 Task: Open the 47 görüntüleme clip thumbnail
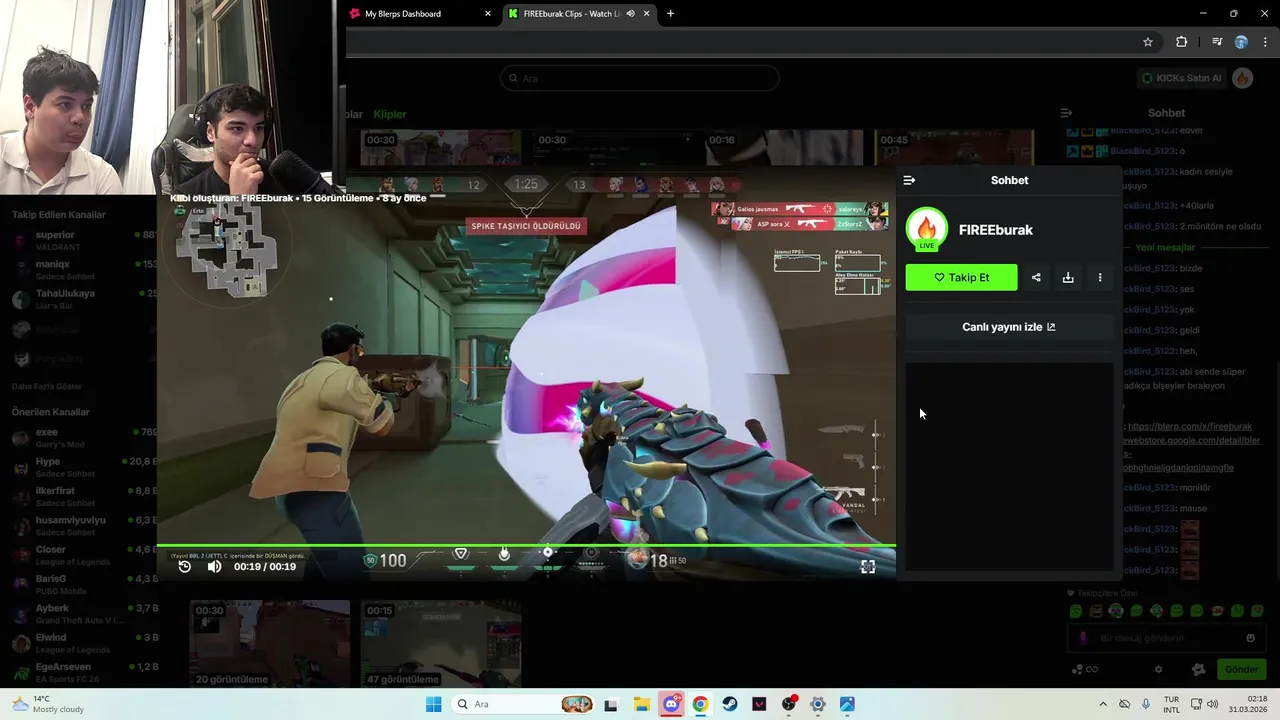[440, 643]
